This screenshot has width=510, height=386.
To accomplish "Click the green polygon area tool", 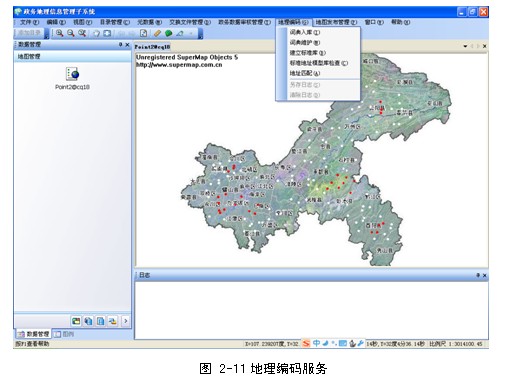I will [x=169, y=33].
